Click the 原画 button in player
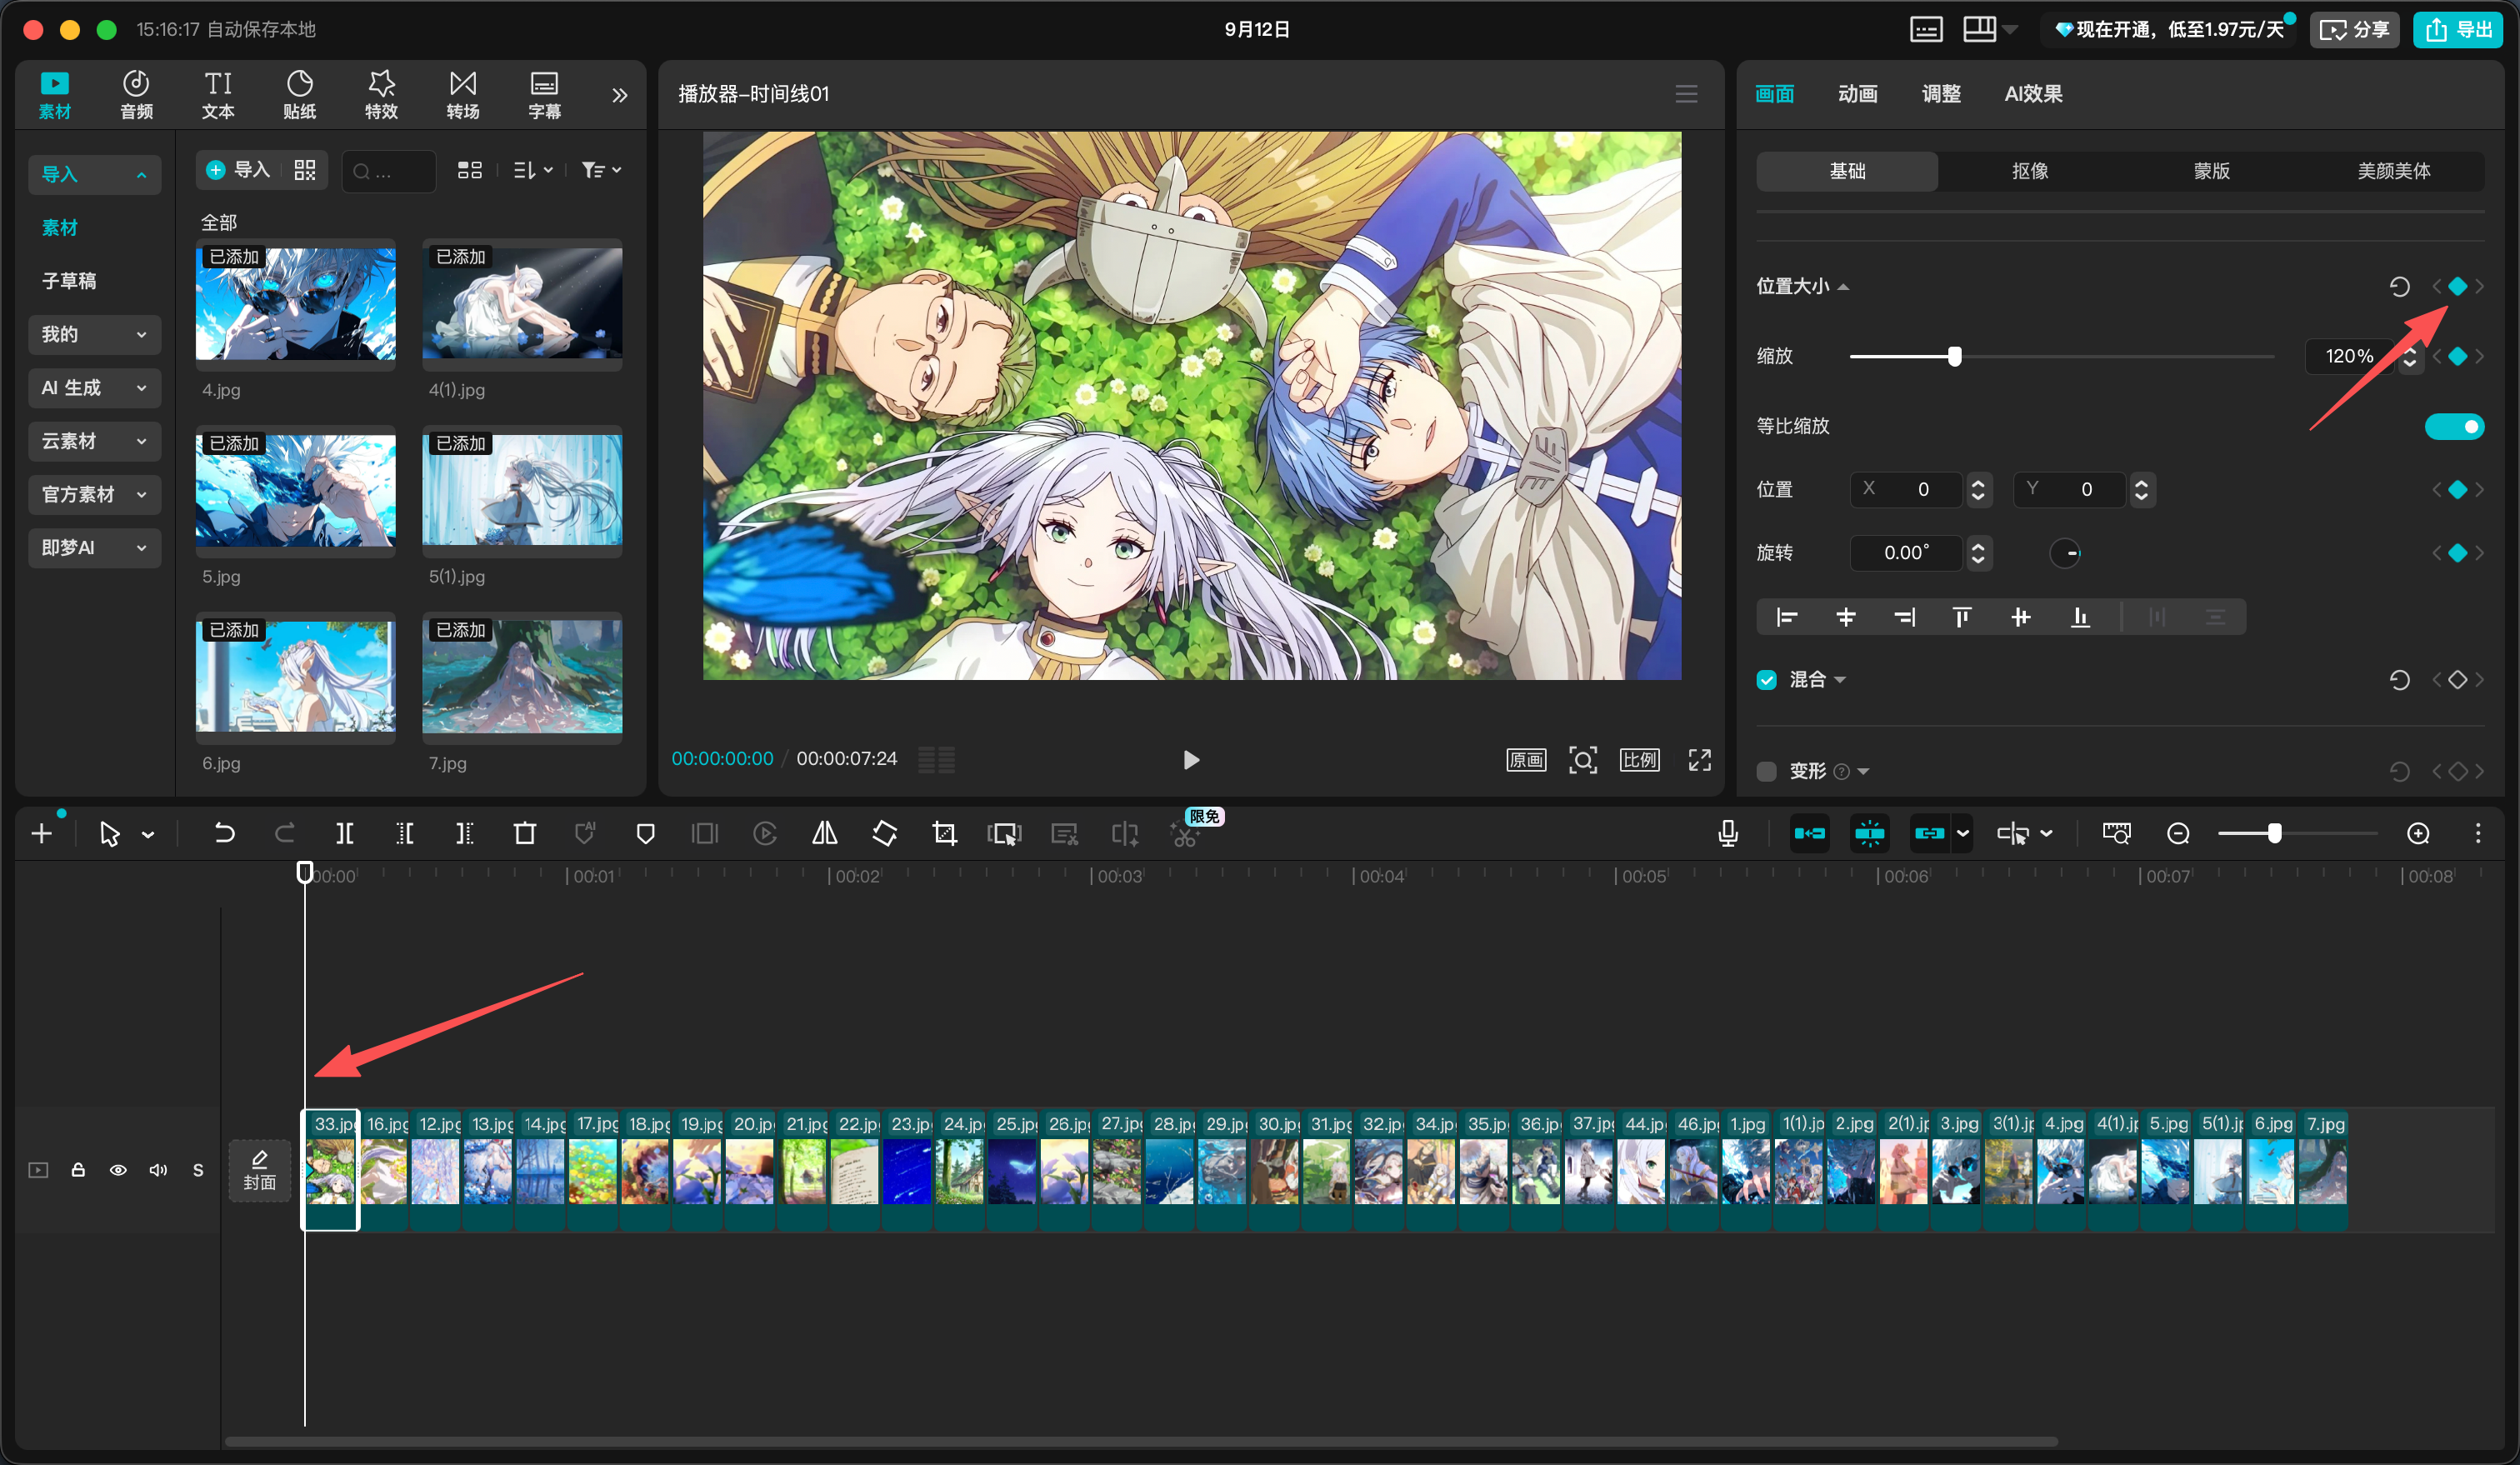The image size is (2520, 1465). pos(1526,760)
